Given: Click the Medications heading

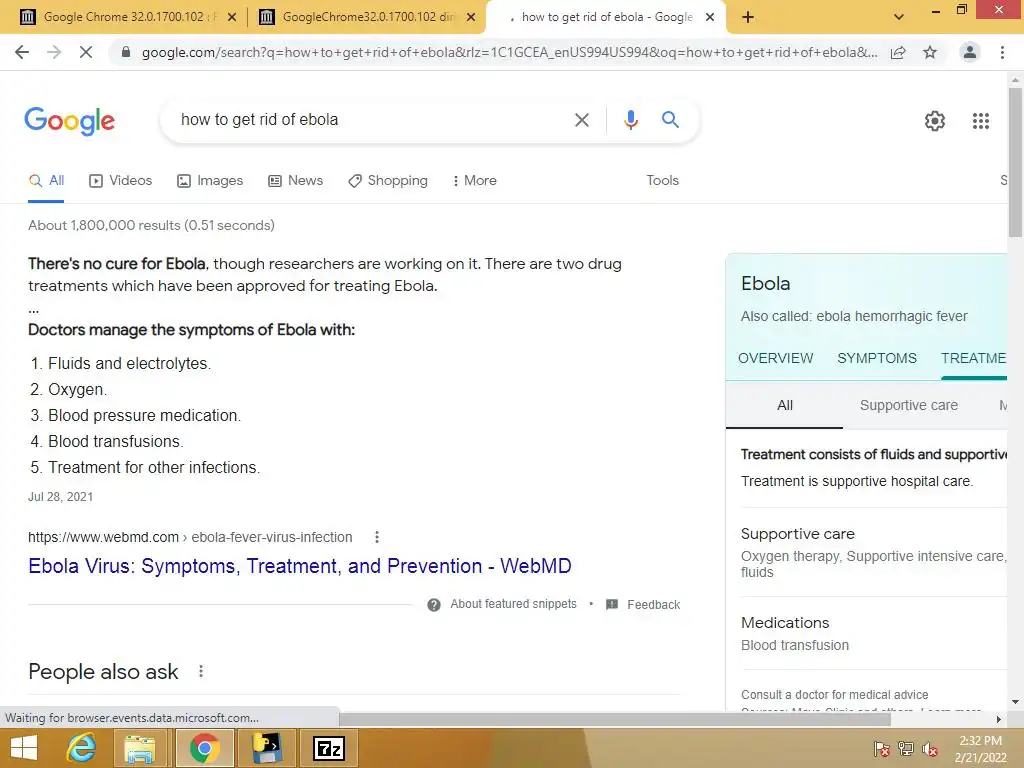Looking at the screenshot, I should pyautogui.click(x=785, y=623).
